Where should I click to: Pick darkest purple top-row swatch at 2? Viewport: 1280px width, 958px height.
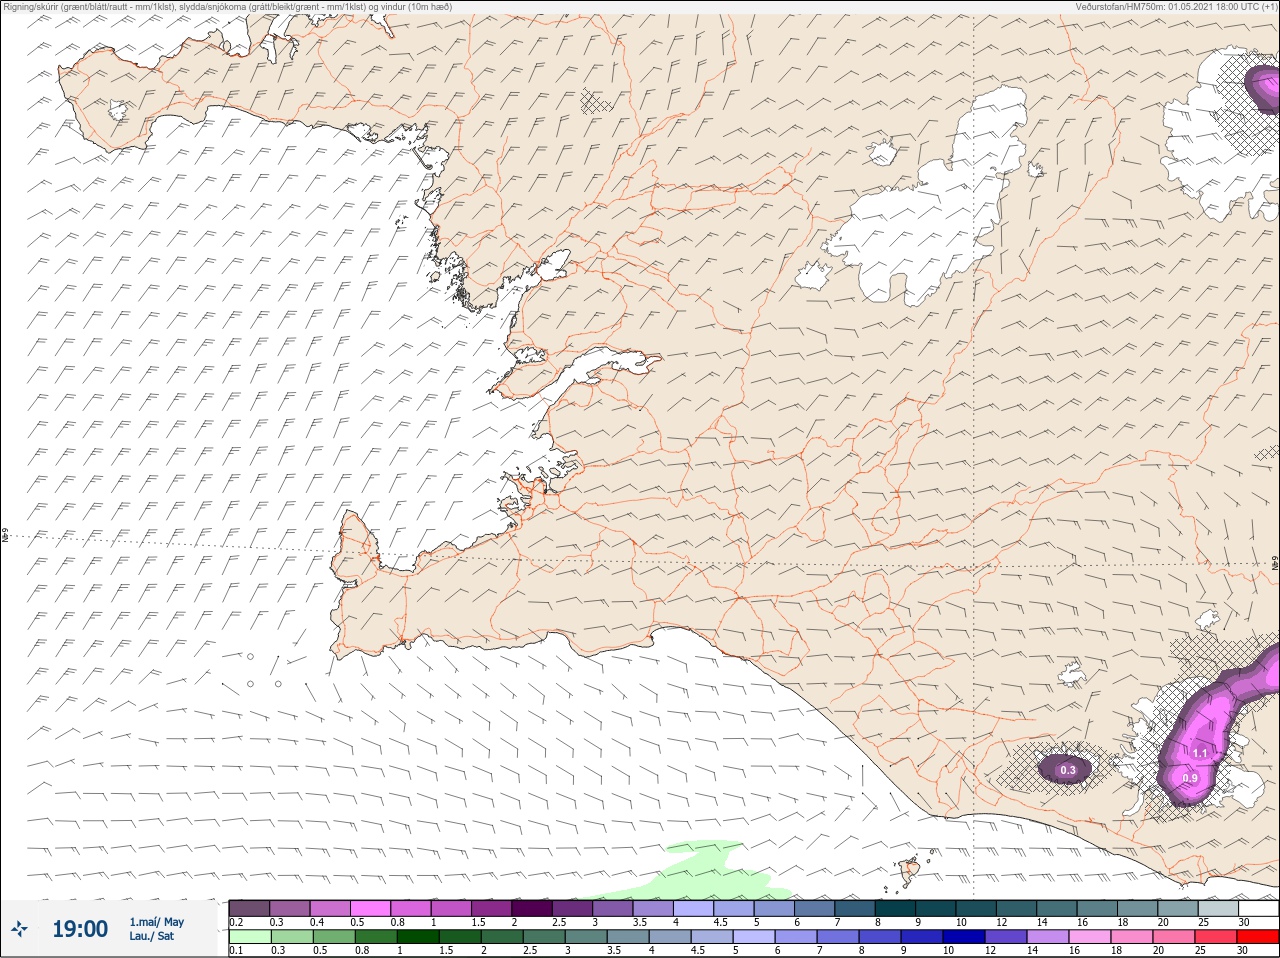coord(532,908)
